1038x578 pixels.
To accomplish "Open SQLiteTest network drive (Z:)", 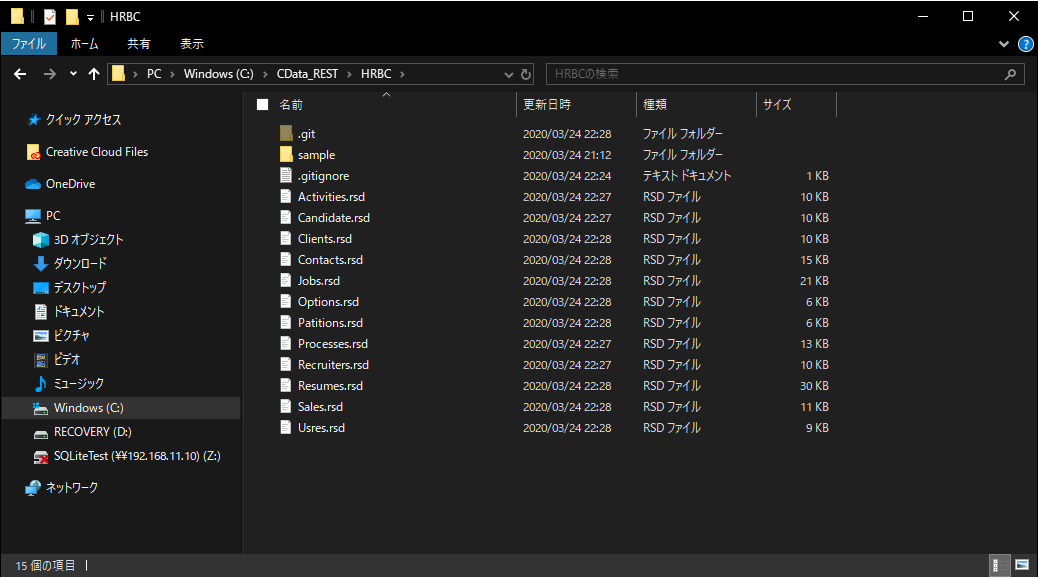I will point(137,456).
